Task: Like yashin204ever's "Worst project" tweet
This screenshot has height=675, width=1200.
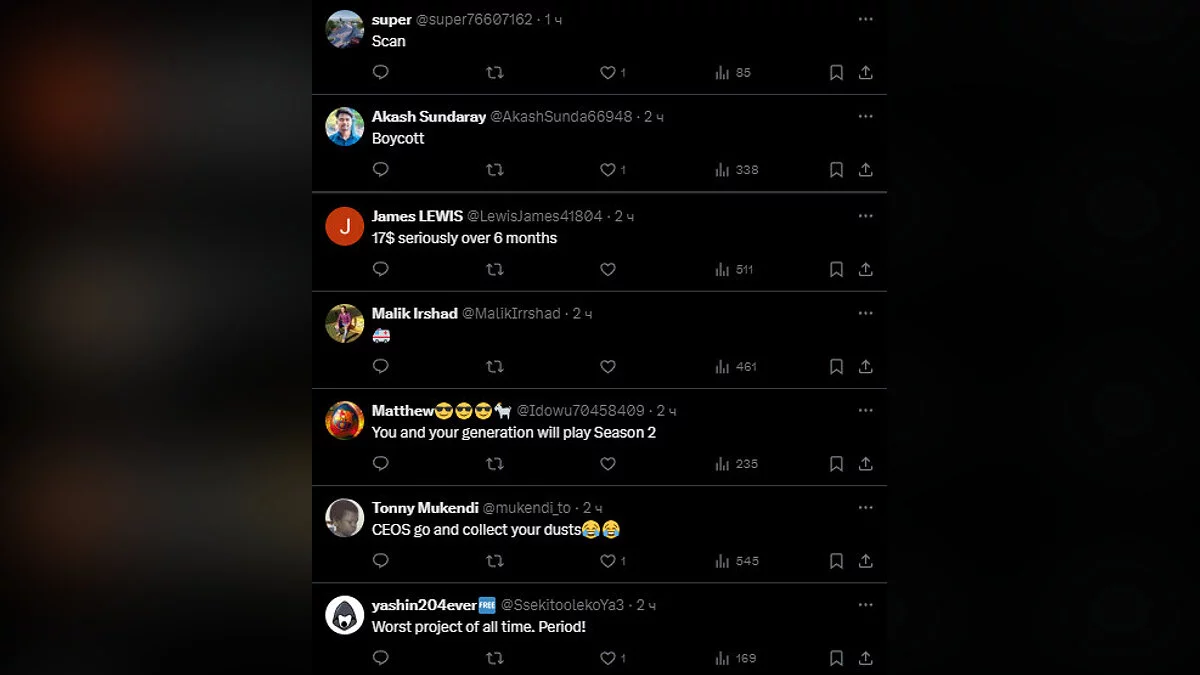Action: (607, 658)
